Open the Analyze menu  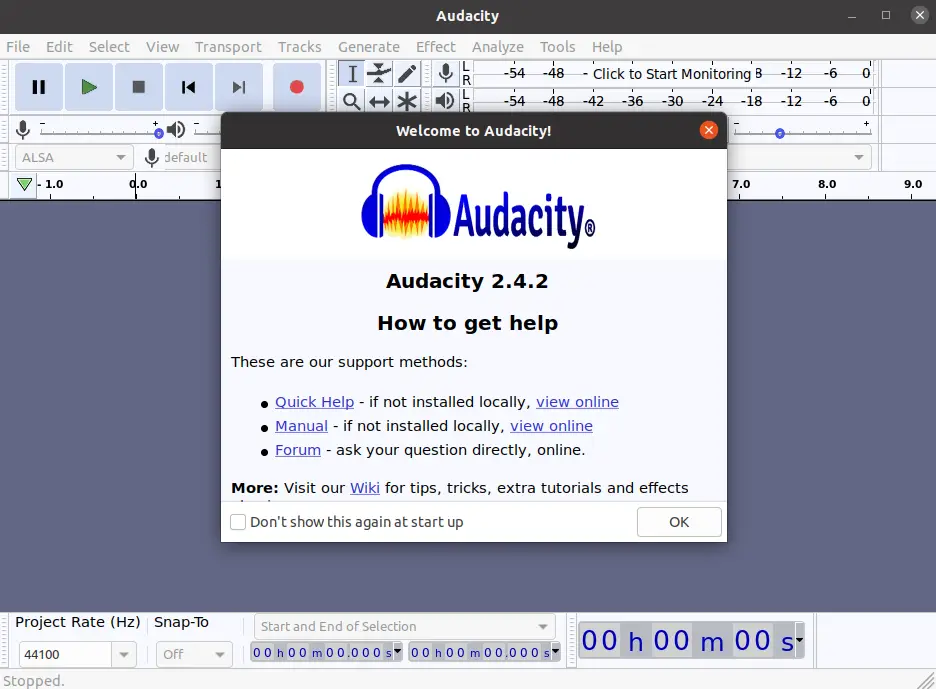(498, 47)
